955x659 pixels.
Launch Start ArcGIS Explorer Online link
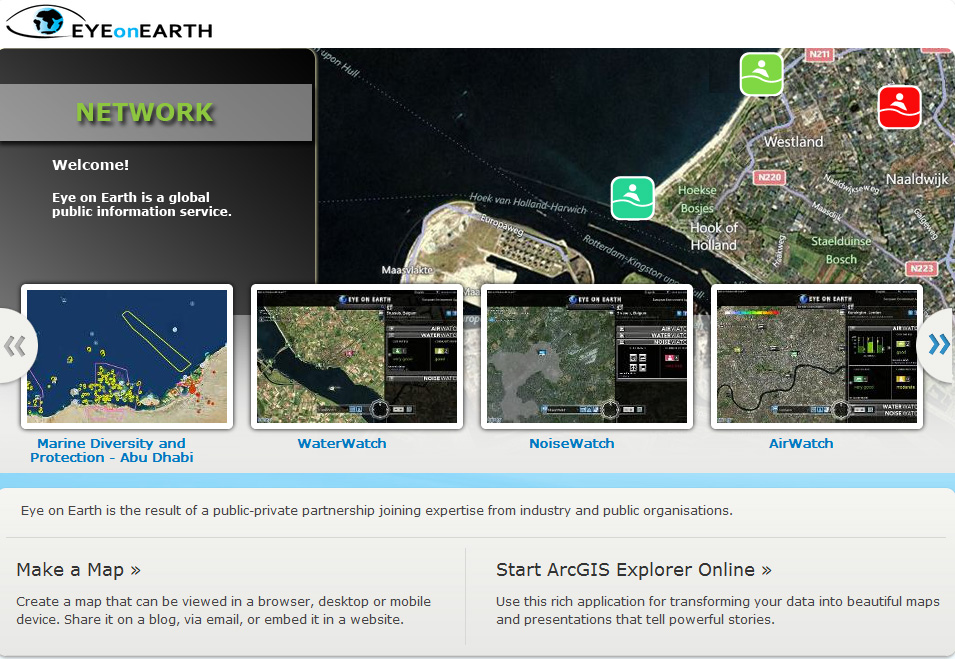[x=633, y=570]
